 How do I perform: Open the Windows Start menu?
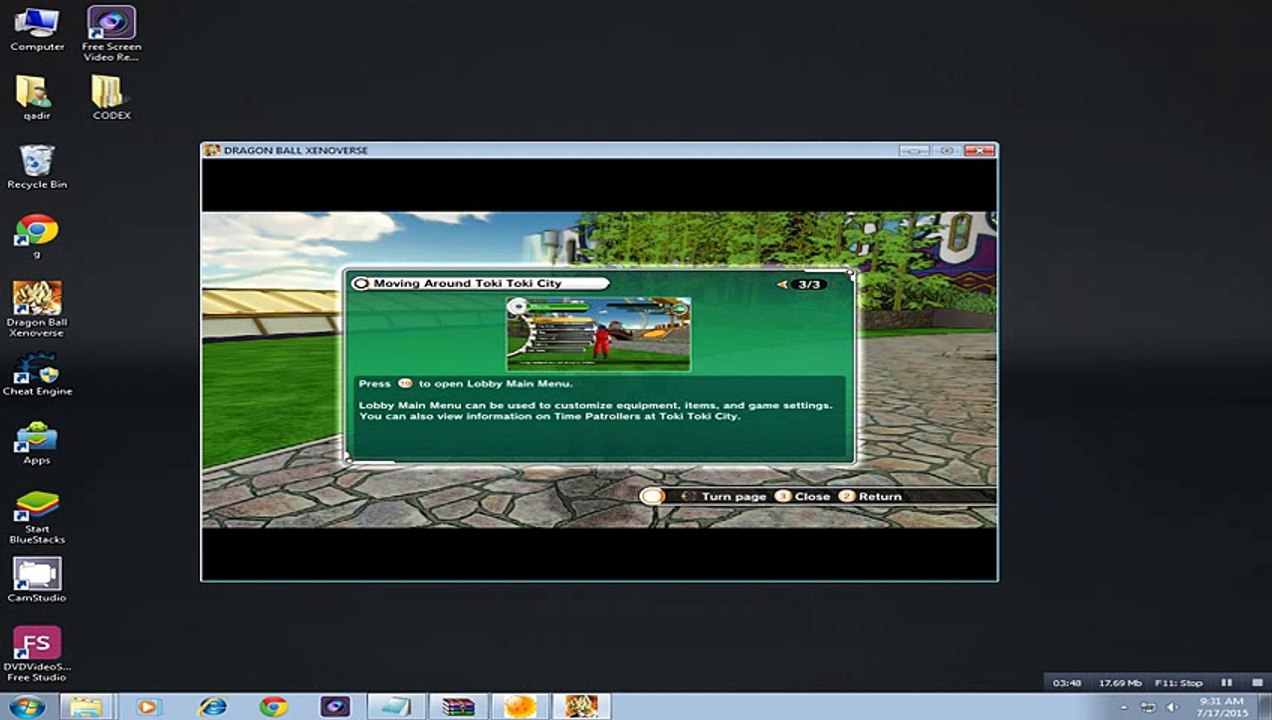click(x=26, y=706)
